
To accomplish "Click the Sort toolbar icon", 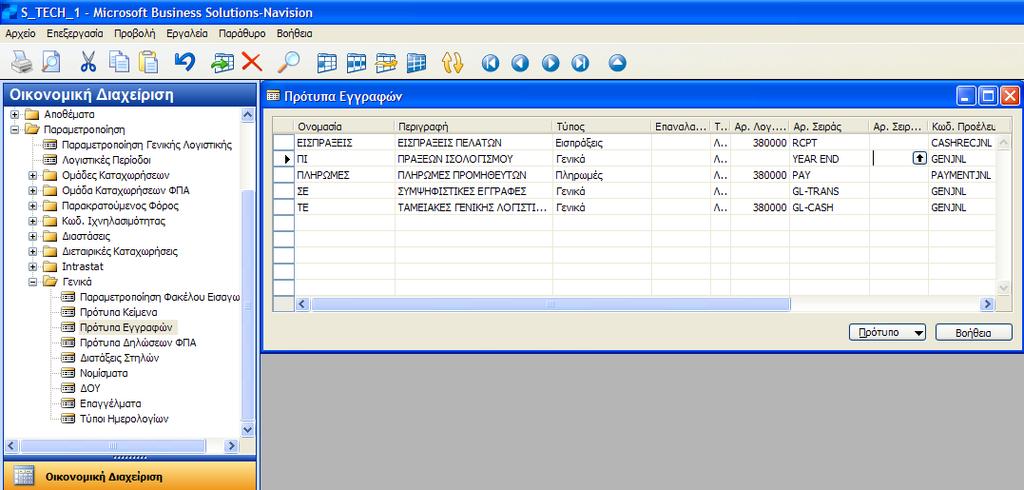I will (453, 63).
